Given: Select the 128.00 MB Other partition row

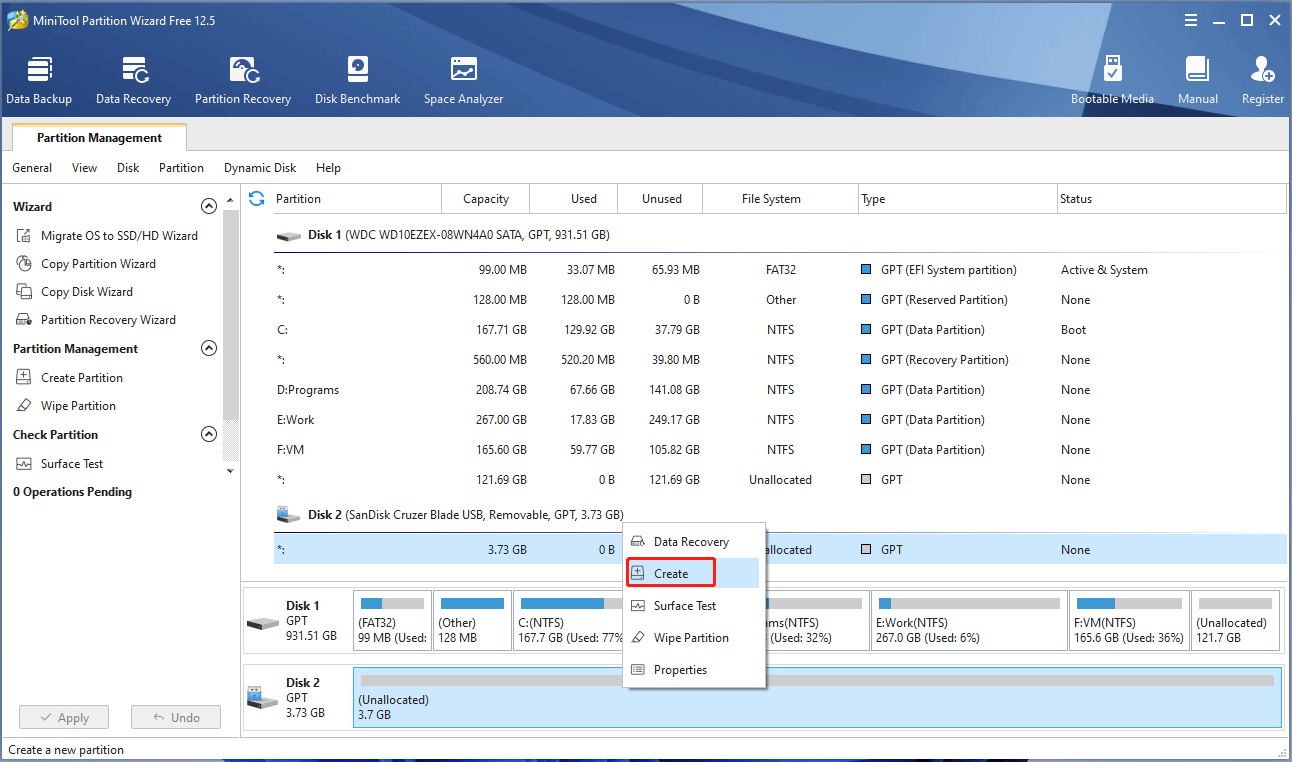Looking at the screenshot, I should tap(780, 300).
